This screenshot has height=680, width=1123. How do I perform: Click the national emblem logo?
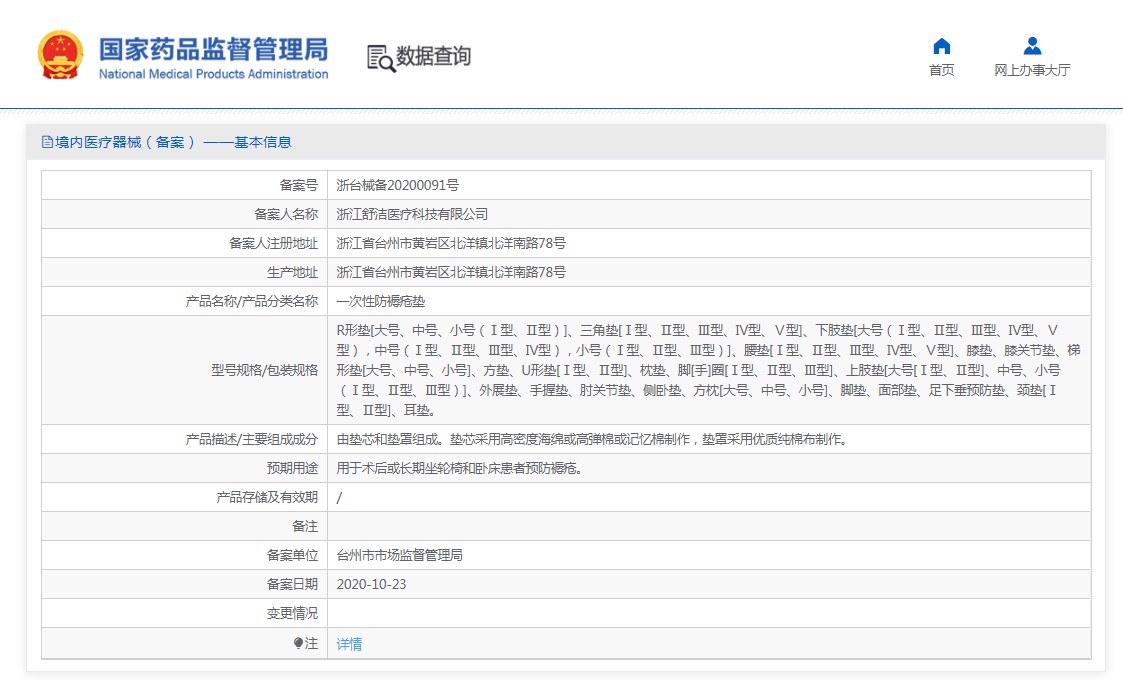coord(60,55)
